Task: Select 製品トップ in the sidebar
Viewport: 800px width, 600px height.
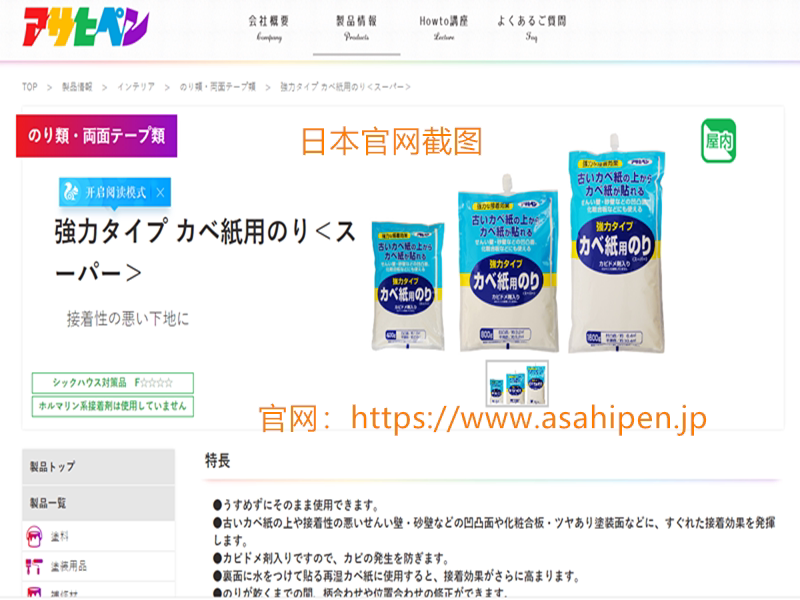Action: pos(98,466)
